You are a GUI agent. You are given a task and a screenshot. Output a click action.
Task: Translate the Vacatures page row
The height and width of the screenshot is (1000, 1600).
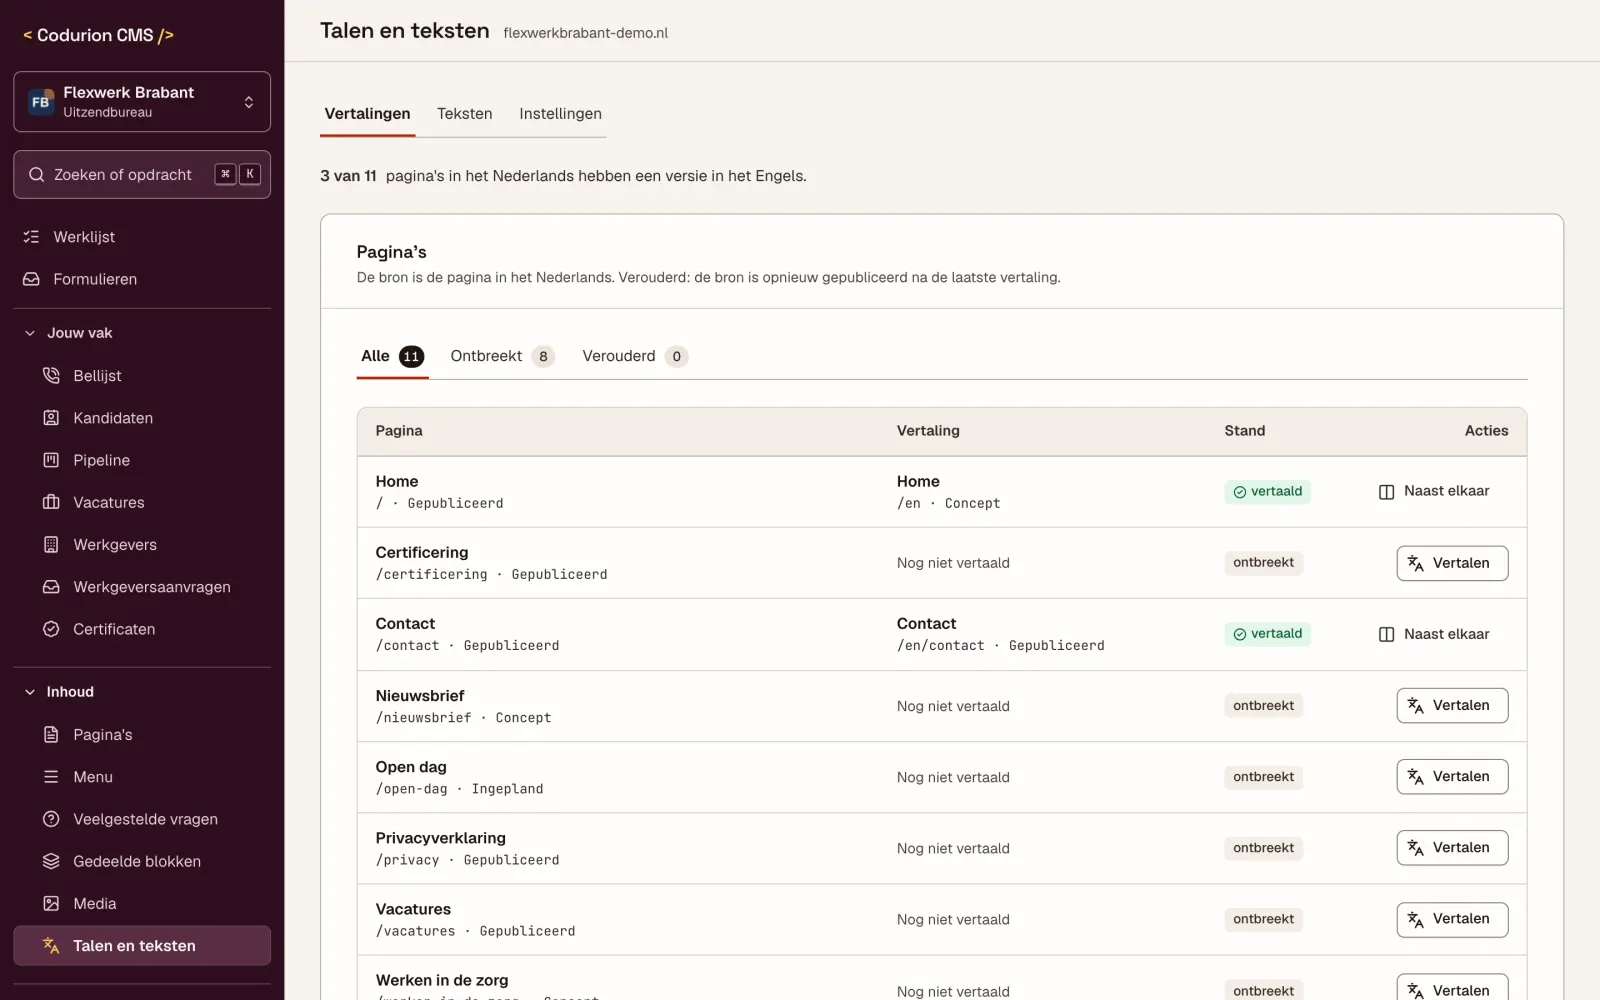(x=1452, y=919)
